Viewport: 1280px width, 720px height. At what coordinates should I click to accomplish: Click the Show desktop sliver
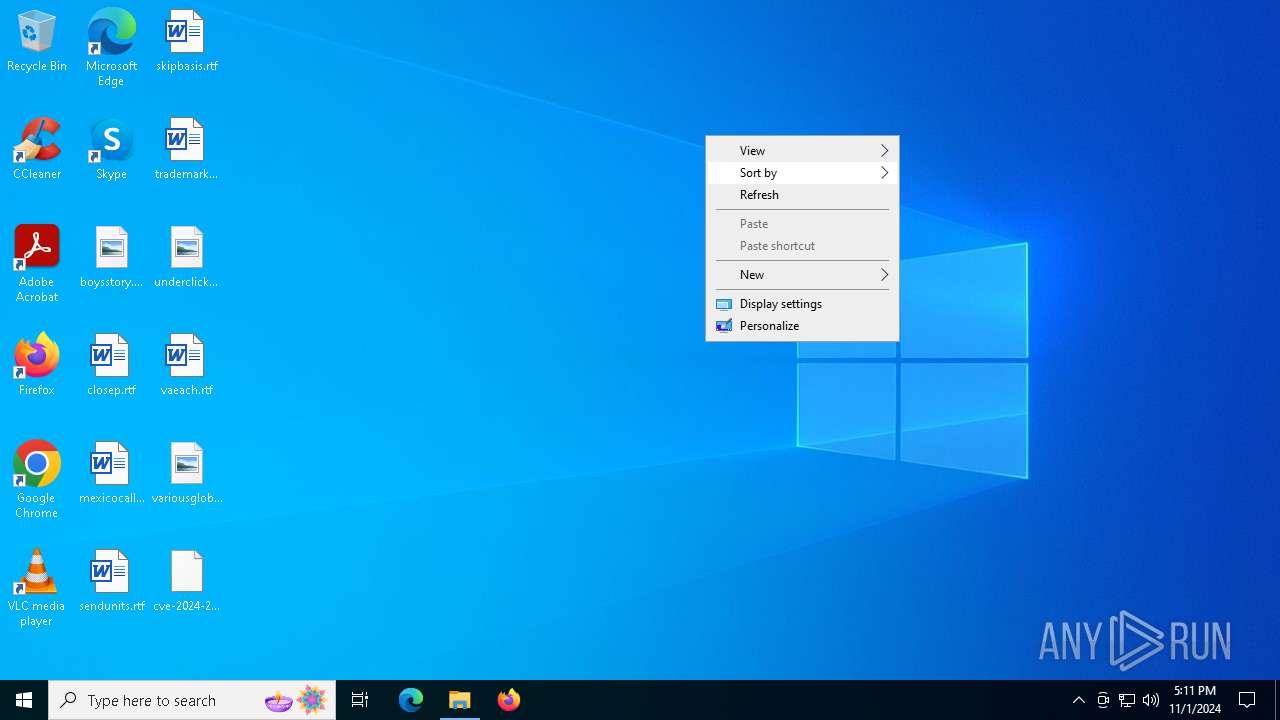(1277, 700)
